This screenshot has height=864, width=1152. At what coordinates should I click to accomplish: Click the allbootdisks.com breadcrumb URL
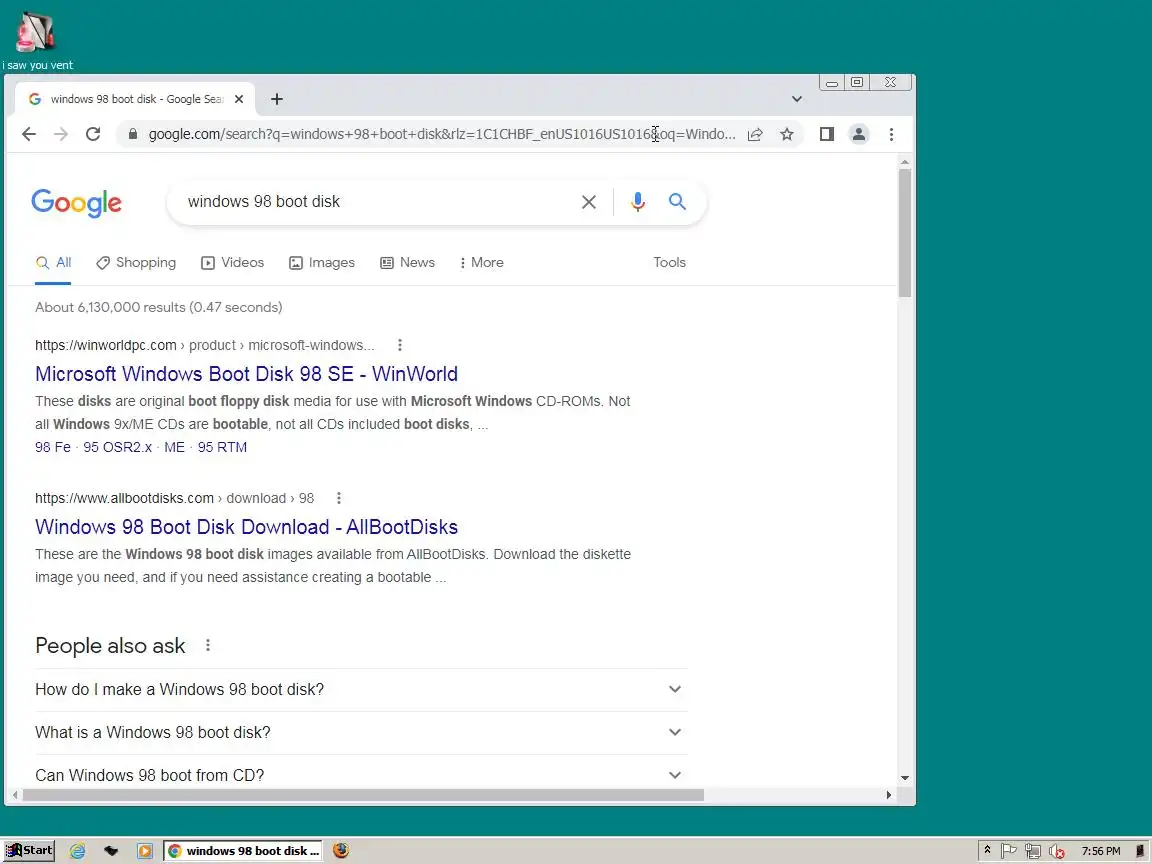(x=174, y=498)
